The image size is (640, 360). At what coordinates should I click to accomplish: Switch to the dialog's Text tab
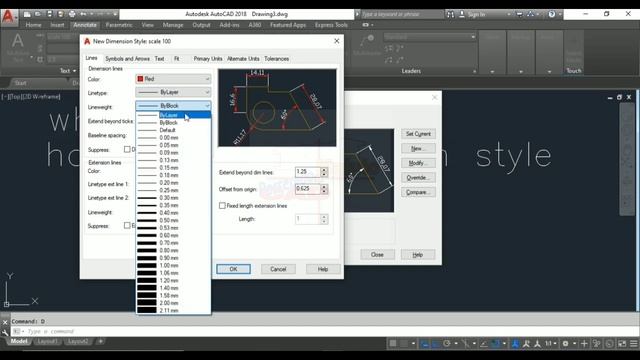159,59
